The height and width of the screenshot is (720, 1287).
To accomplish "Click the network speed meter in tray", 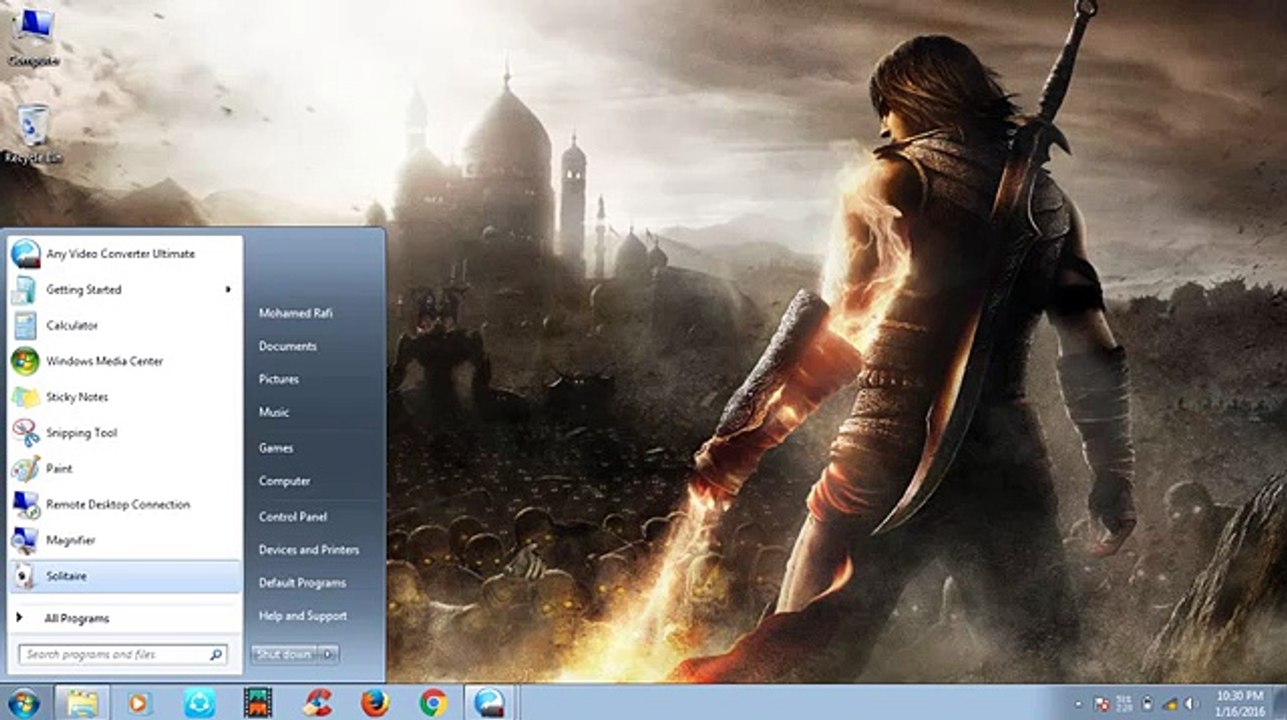I will point(1124,704).
